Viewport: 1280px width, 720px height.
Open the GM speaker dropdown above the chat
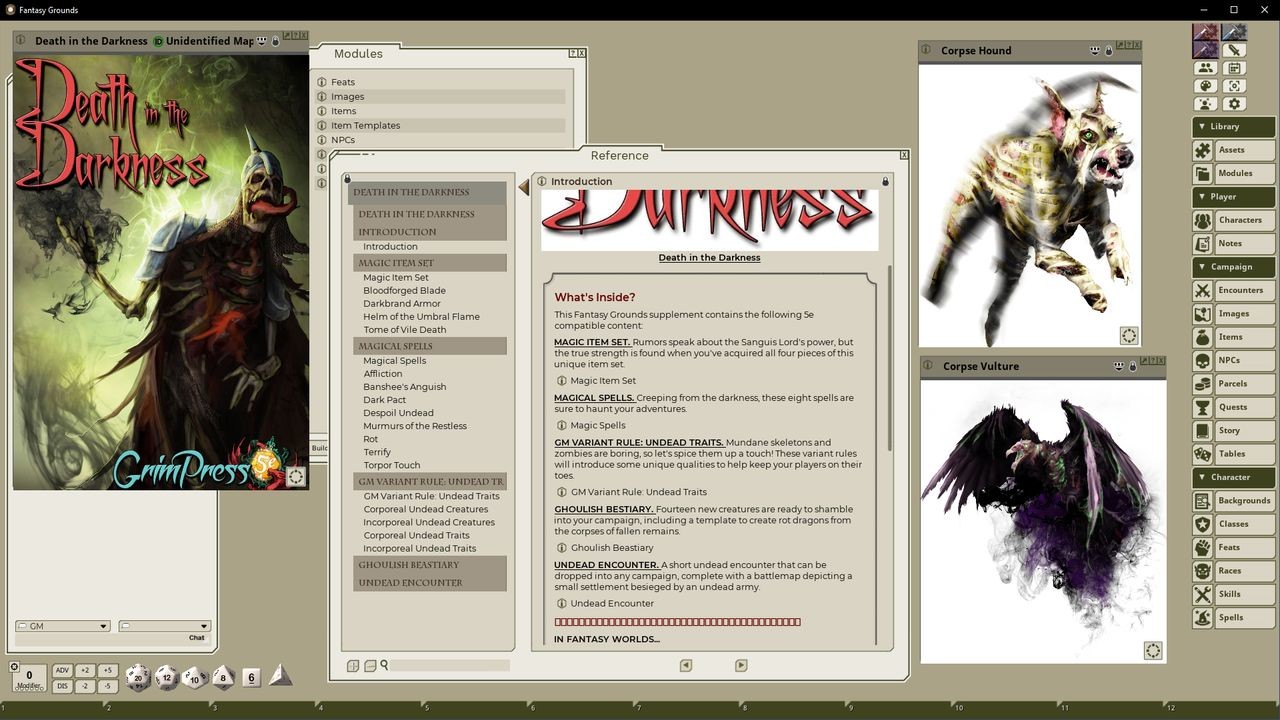click(62, 625)
